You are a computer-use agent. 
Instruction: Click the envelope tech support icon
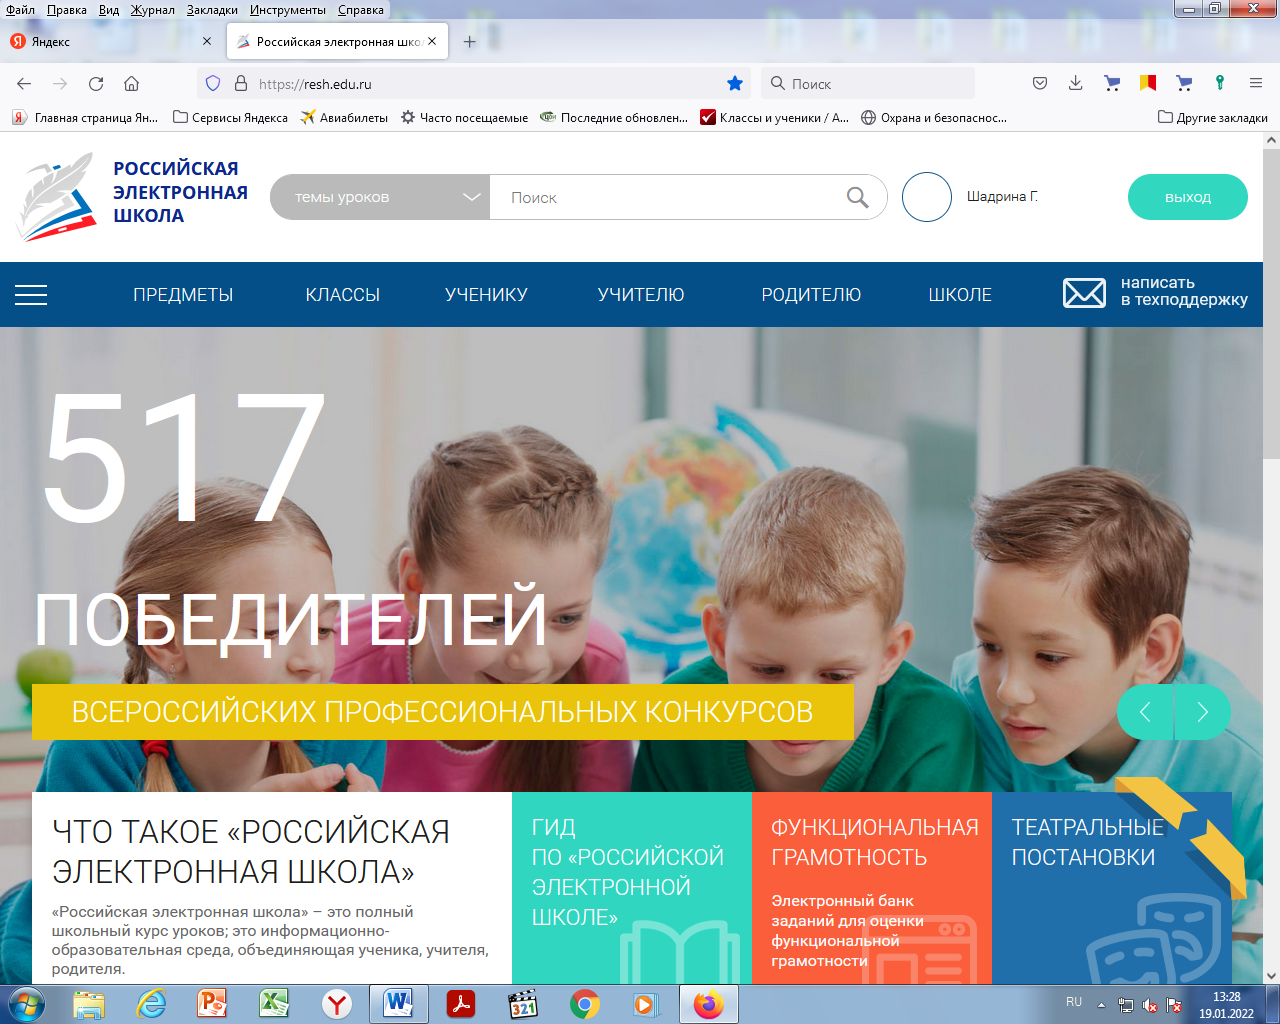point(1084,293)
